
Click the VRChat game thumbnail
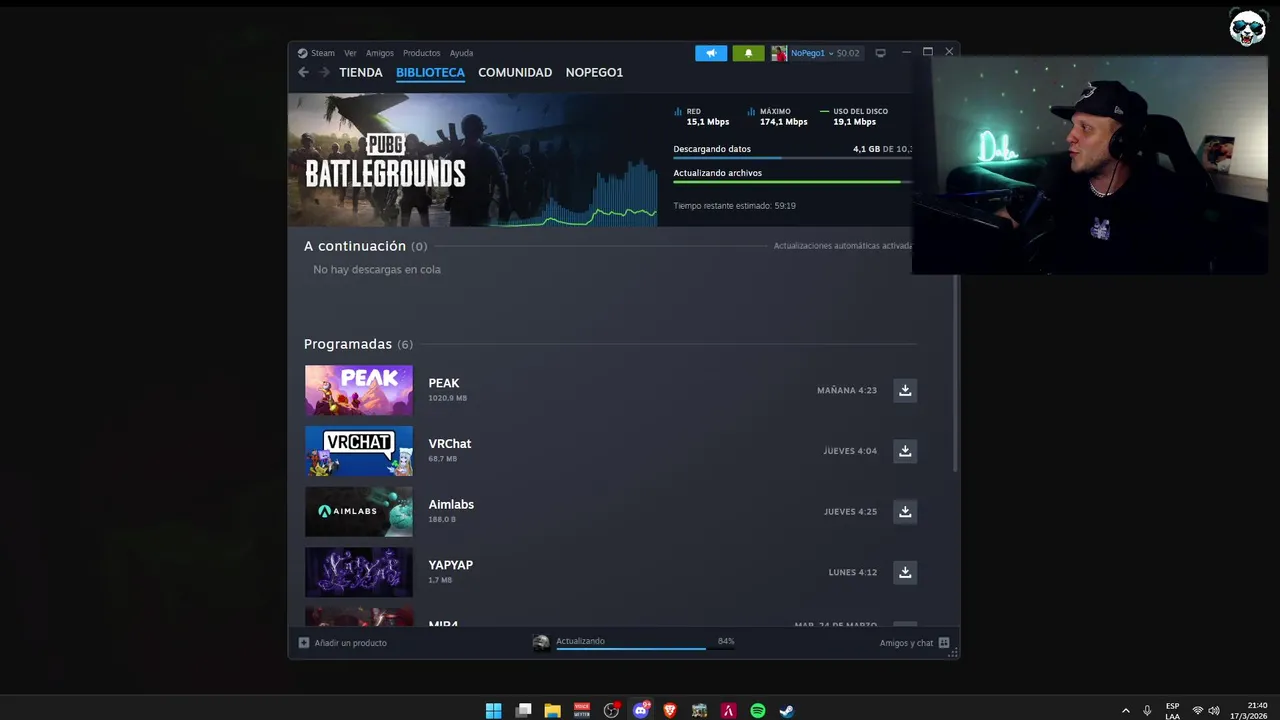click(359, 451)
